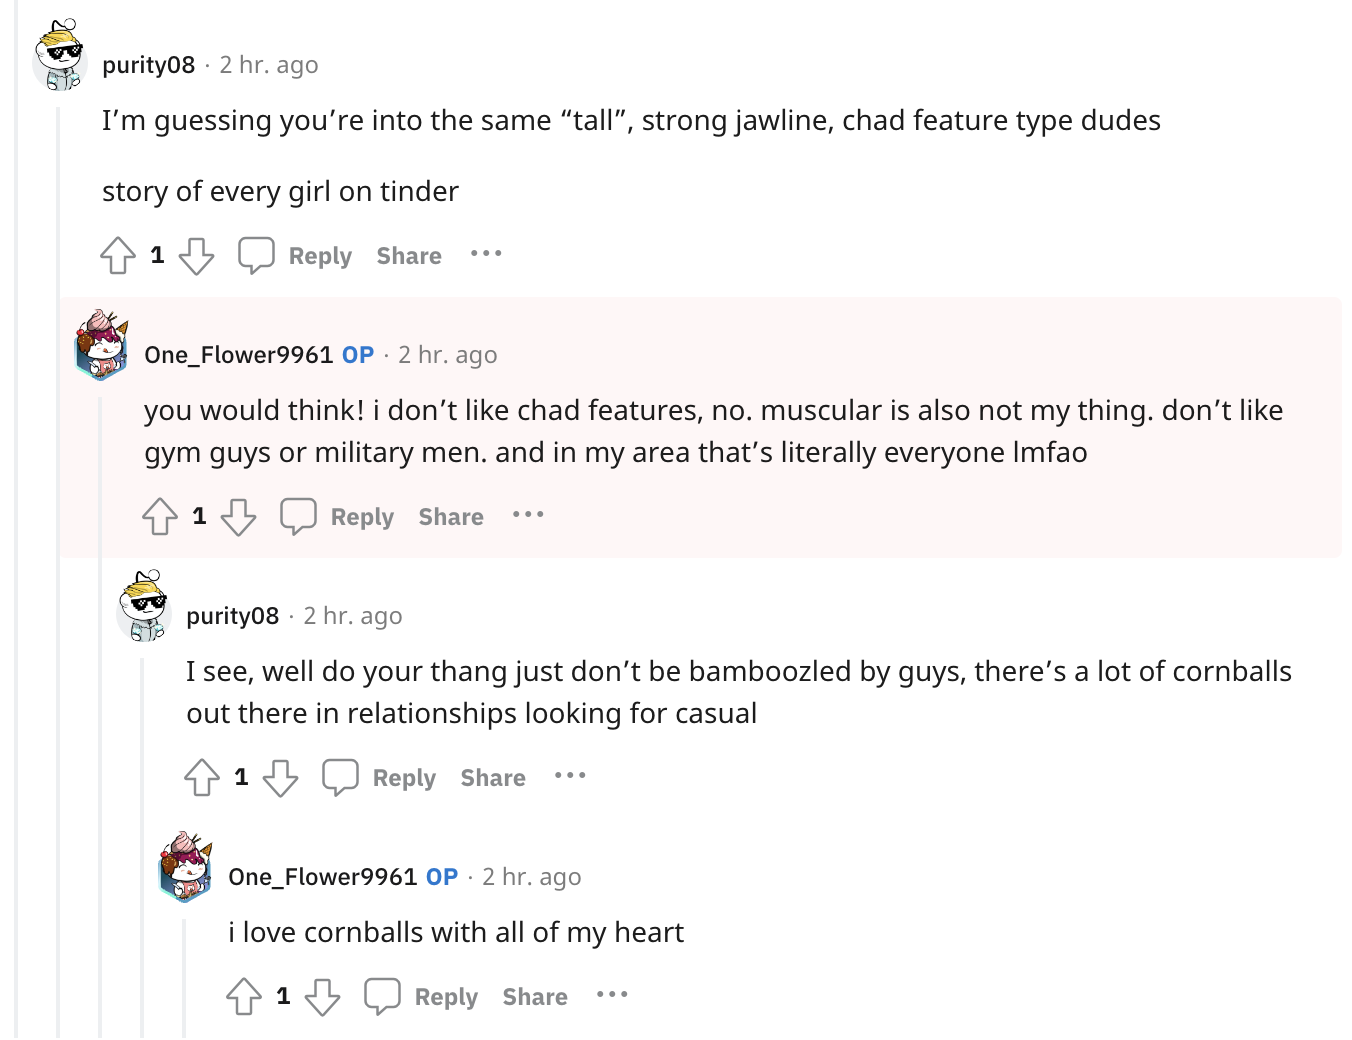1352x1040 pixels.
Task: Reply to purity08's tinder comment
Action: [296, 256]
